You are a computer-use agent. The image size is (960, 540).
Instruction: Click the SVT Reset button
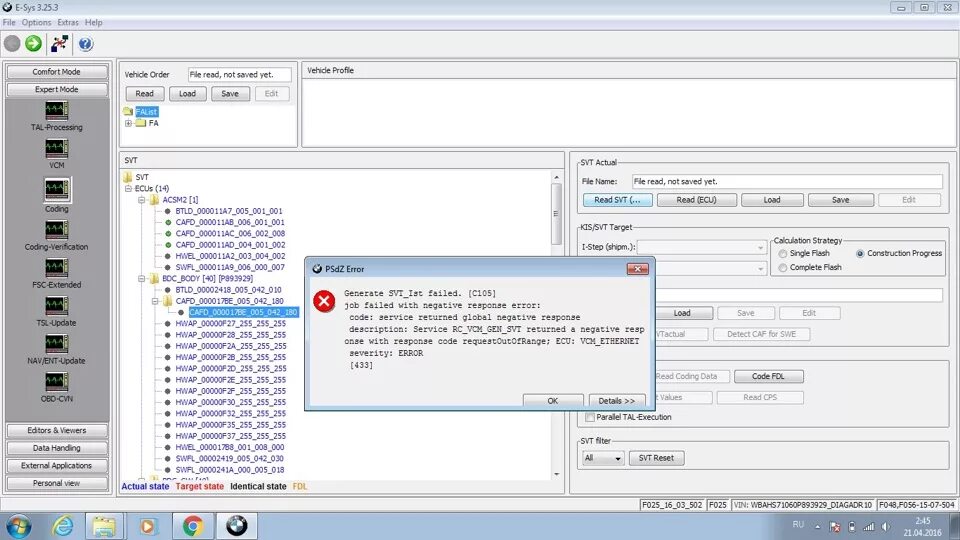click(x=656, y=458)
